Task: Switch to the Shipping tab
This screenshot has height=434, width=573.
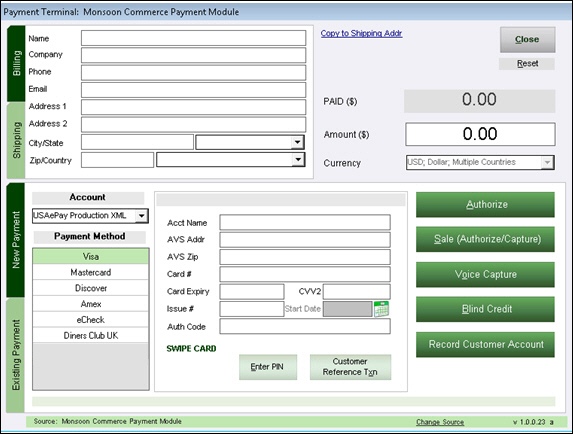Action: (16, 140)
